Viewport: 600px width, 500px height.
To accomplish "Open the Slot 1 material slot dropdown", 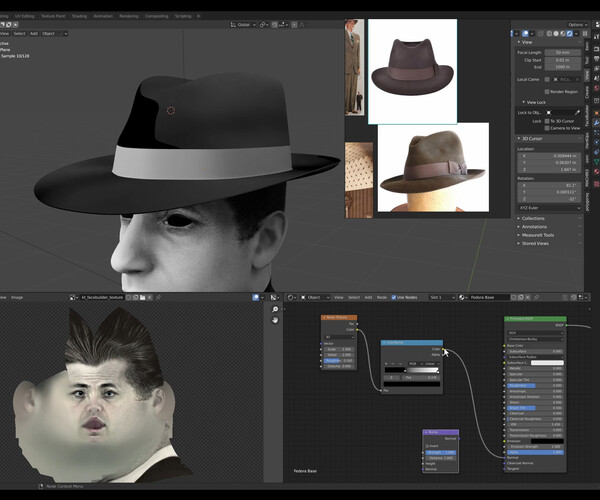I will tap(442, 297).
